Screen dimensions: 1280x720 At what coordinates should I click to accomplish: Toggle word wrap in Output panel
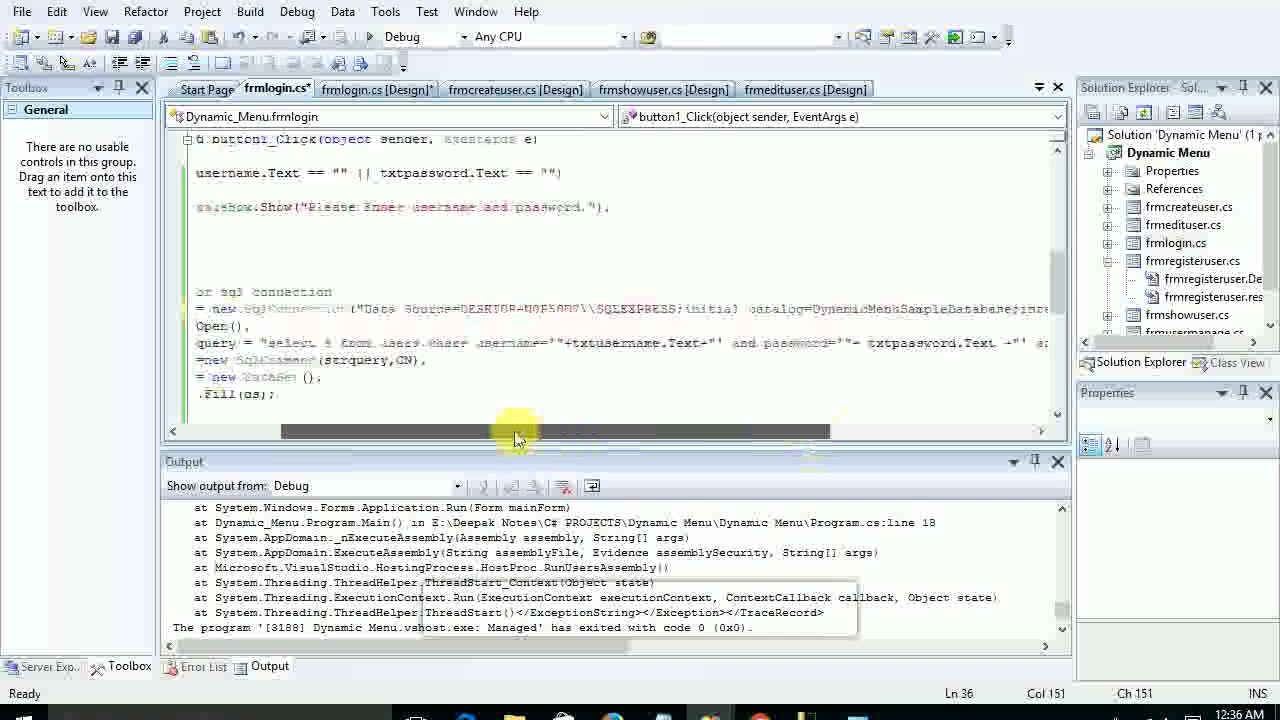point(591,486)
